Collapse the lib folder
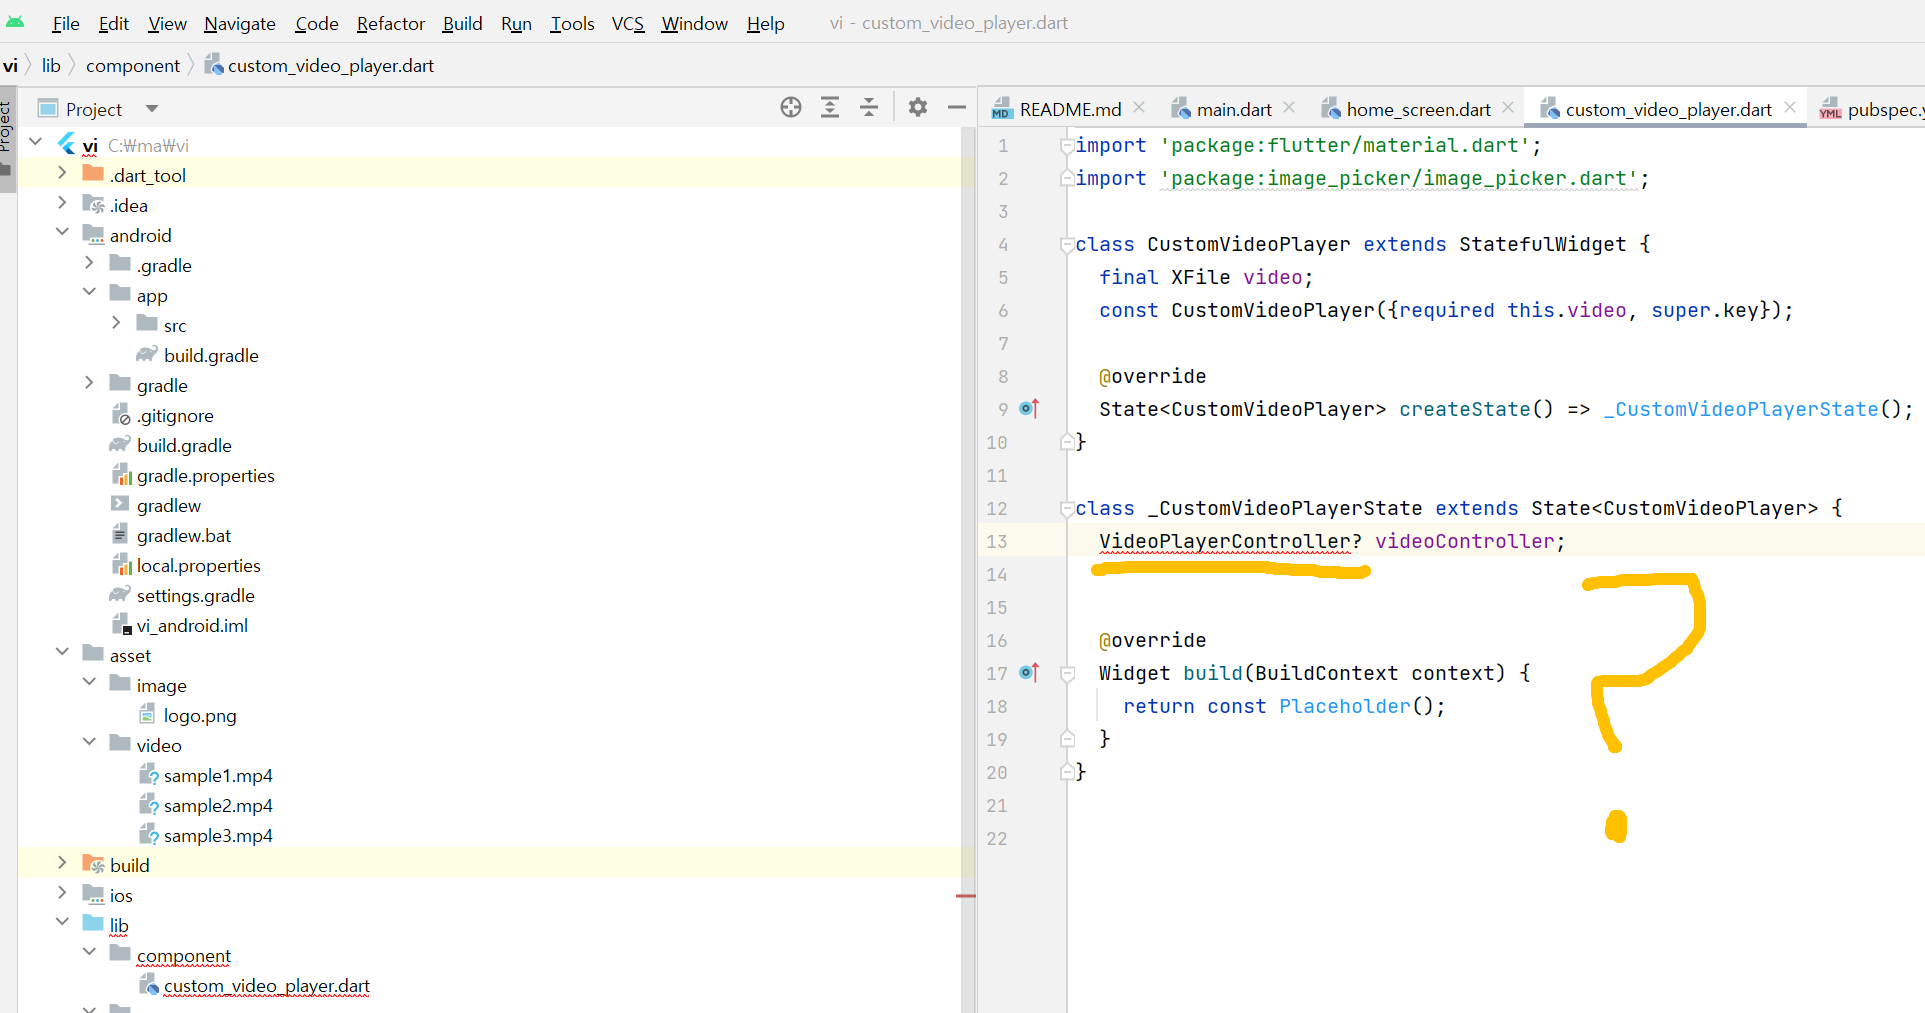Viewport: 1925px width, 1013px height. click(x=62, y=923)
